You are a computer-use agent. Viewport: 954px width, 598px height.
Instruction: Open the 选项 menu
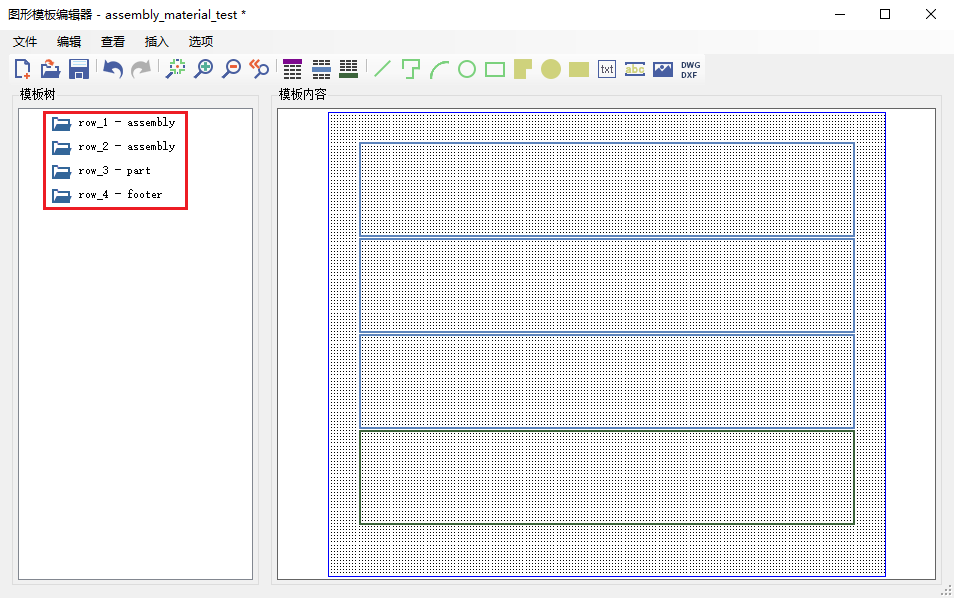200,41
